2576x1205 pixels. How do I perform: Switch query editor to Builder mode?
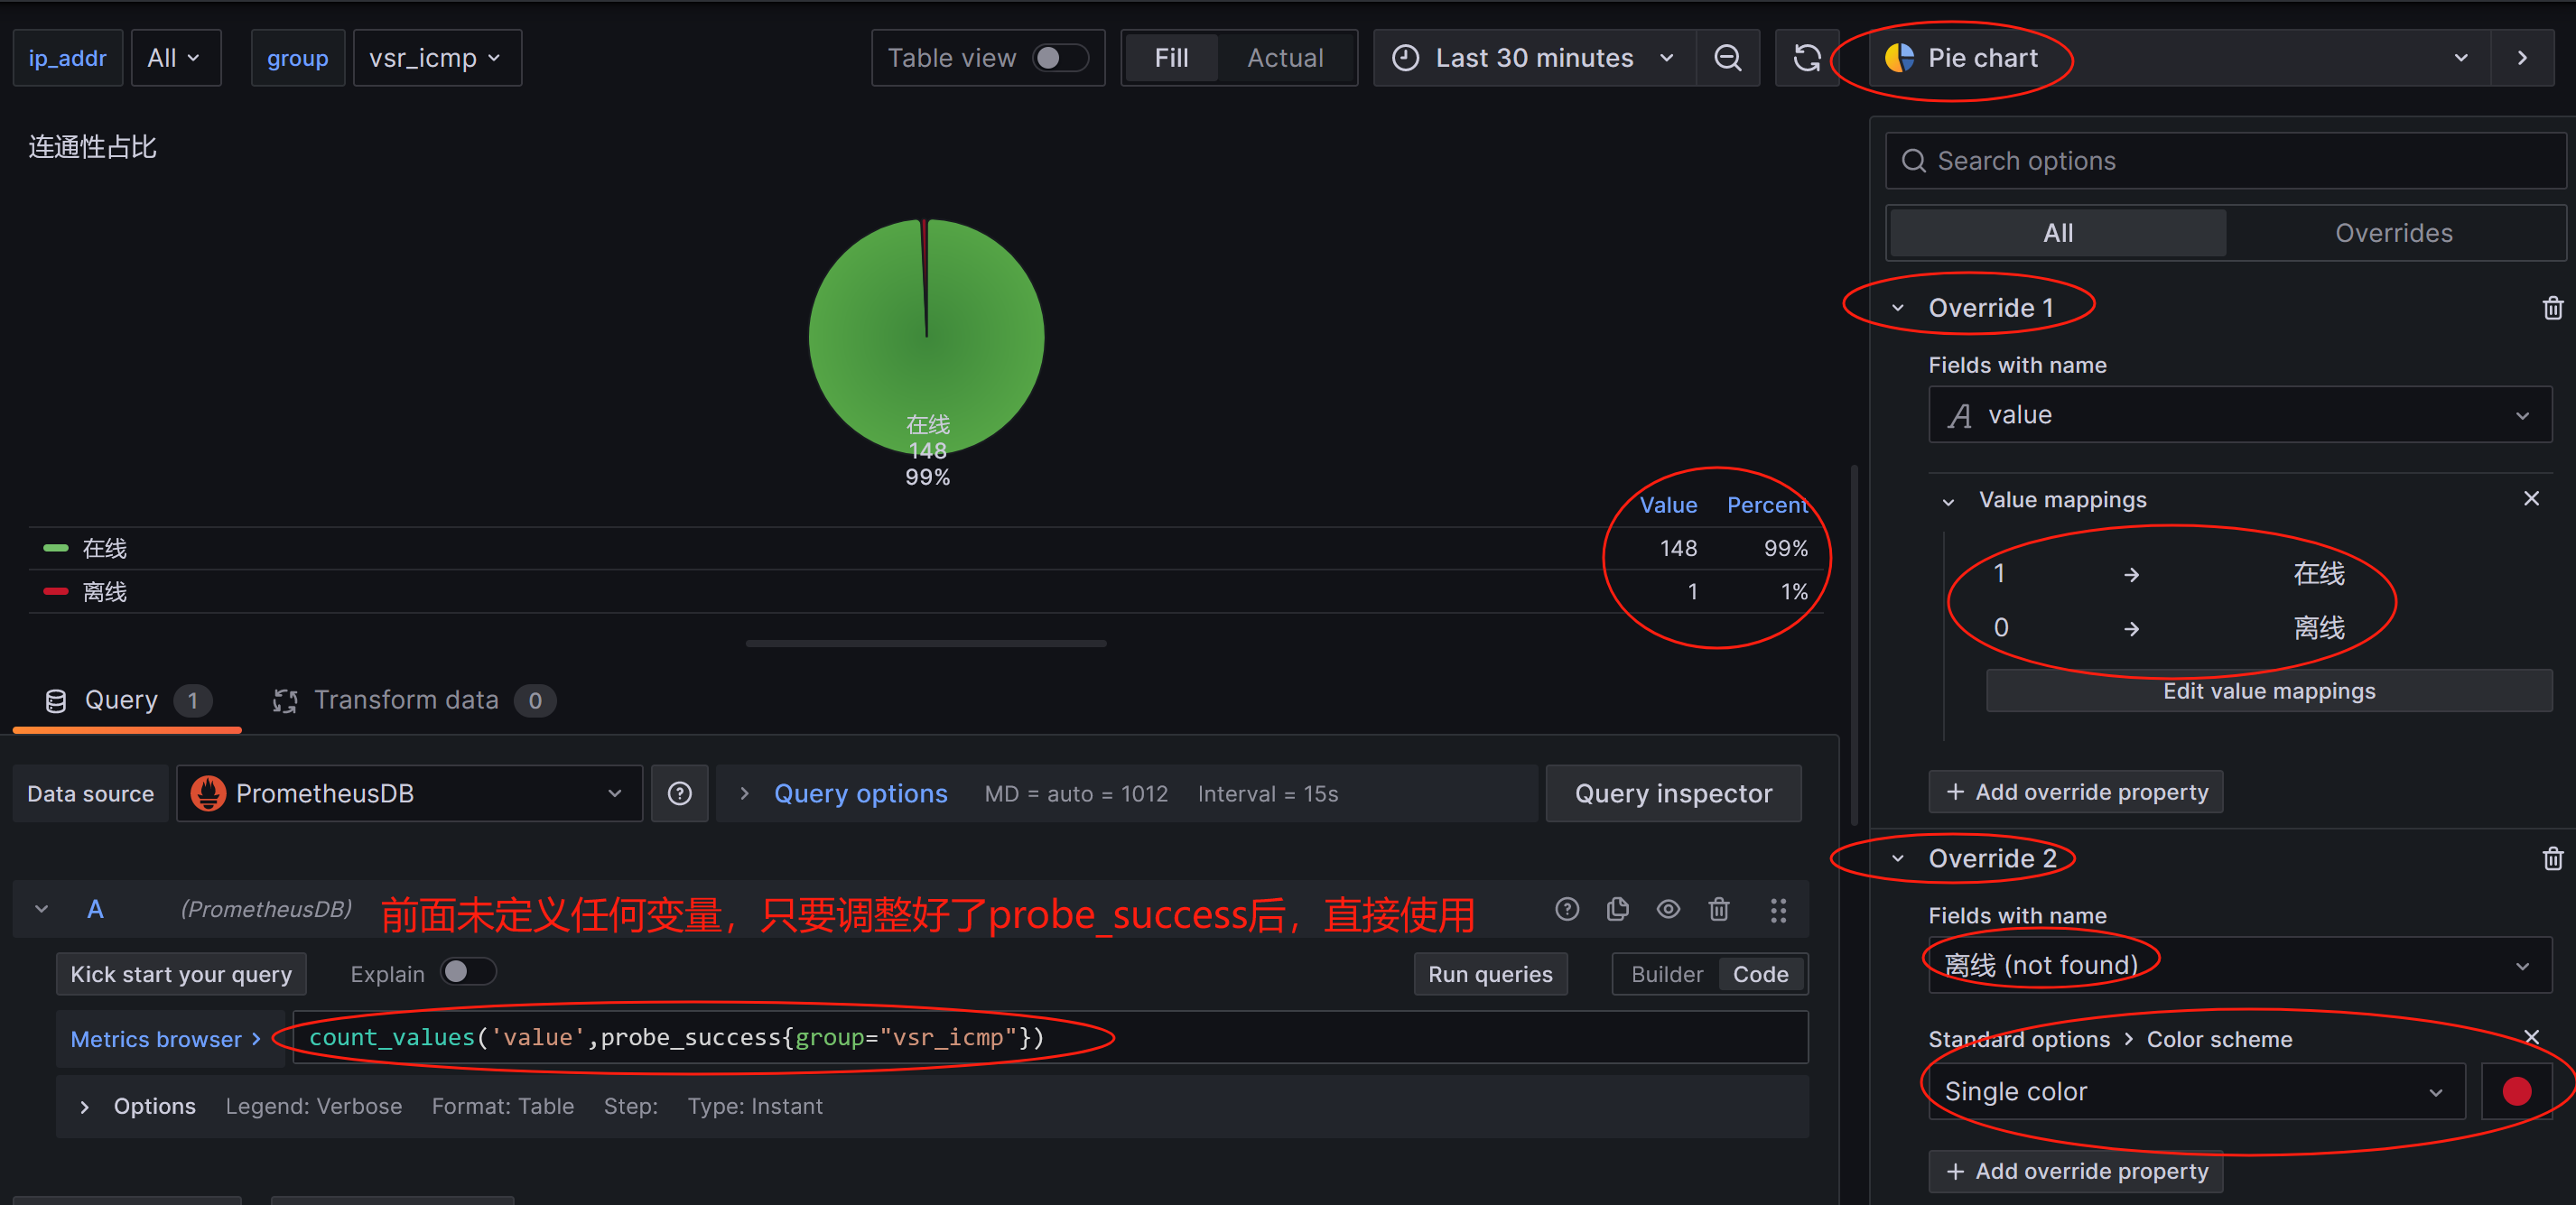(1666, 974)
